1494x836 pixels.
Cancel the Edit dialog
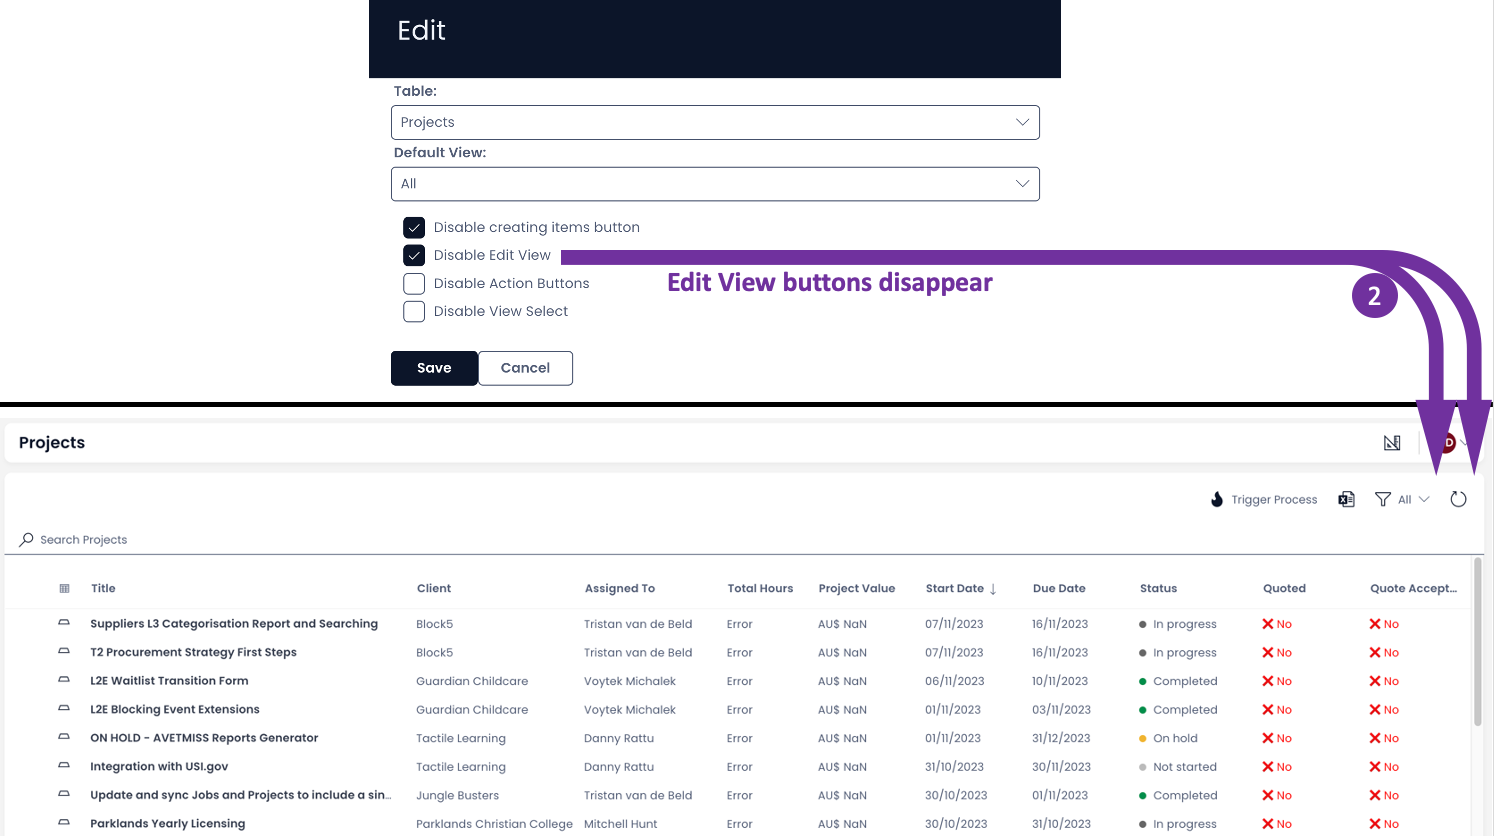coord(525,368)
